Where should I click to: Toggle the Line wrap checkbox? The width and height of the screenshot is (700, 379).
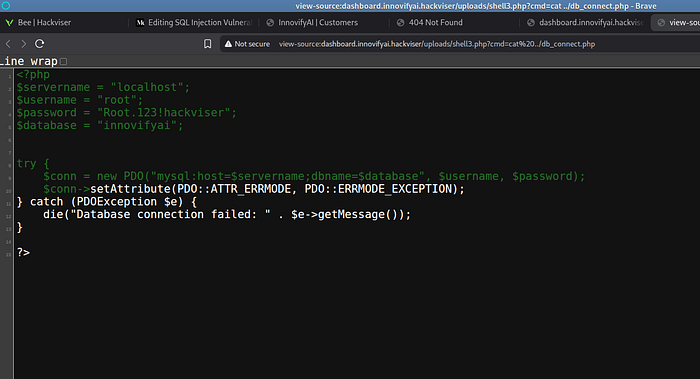[x=63, y=61]
